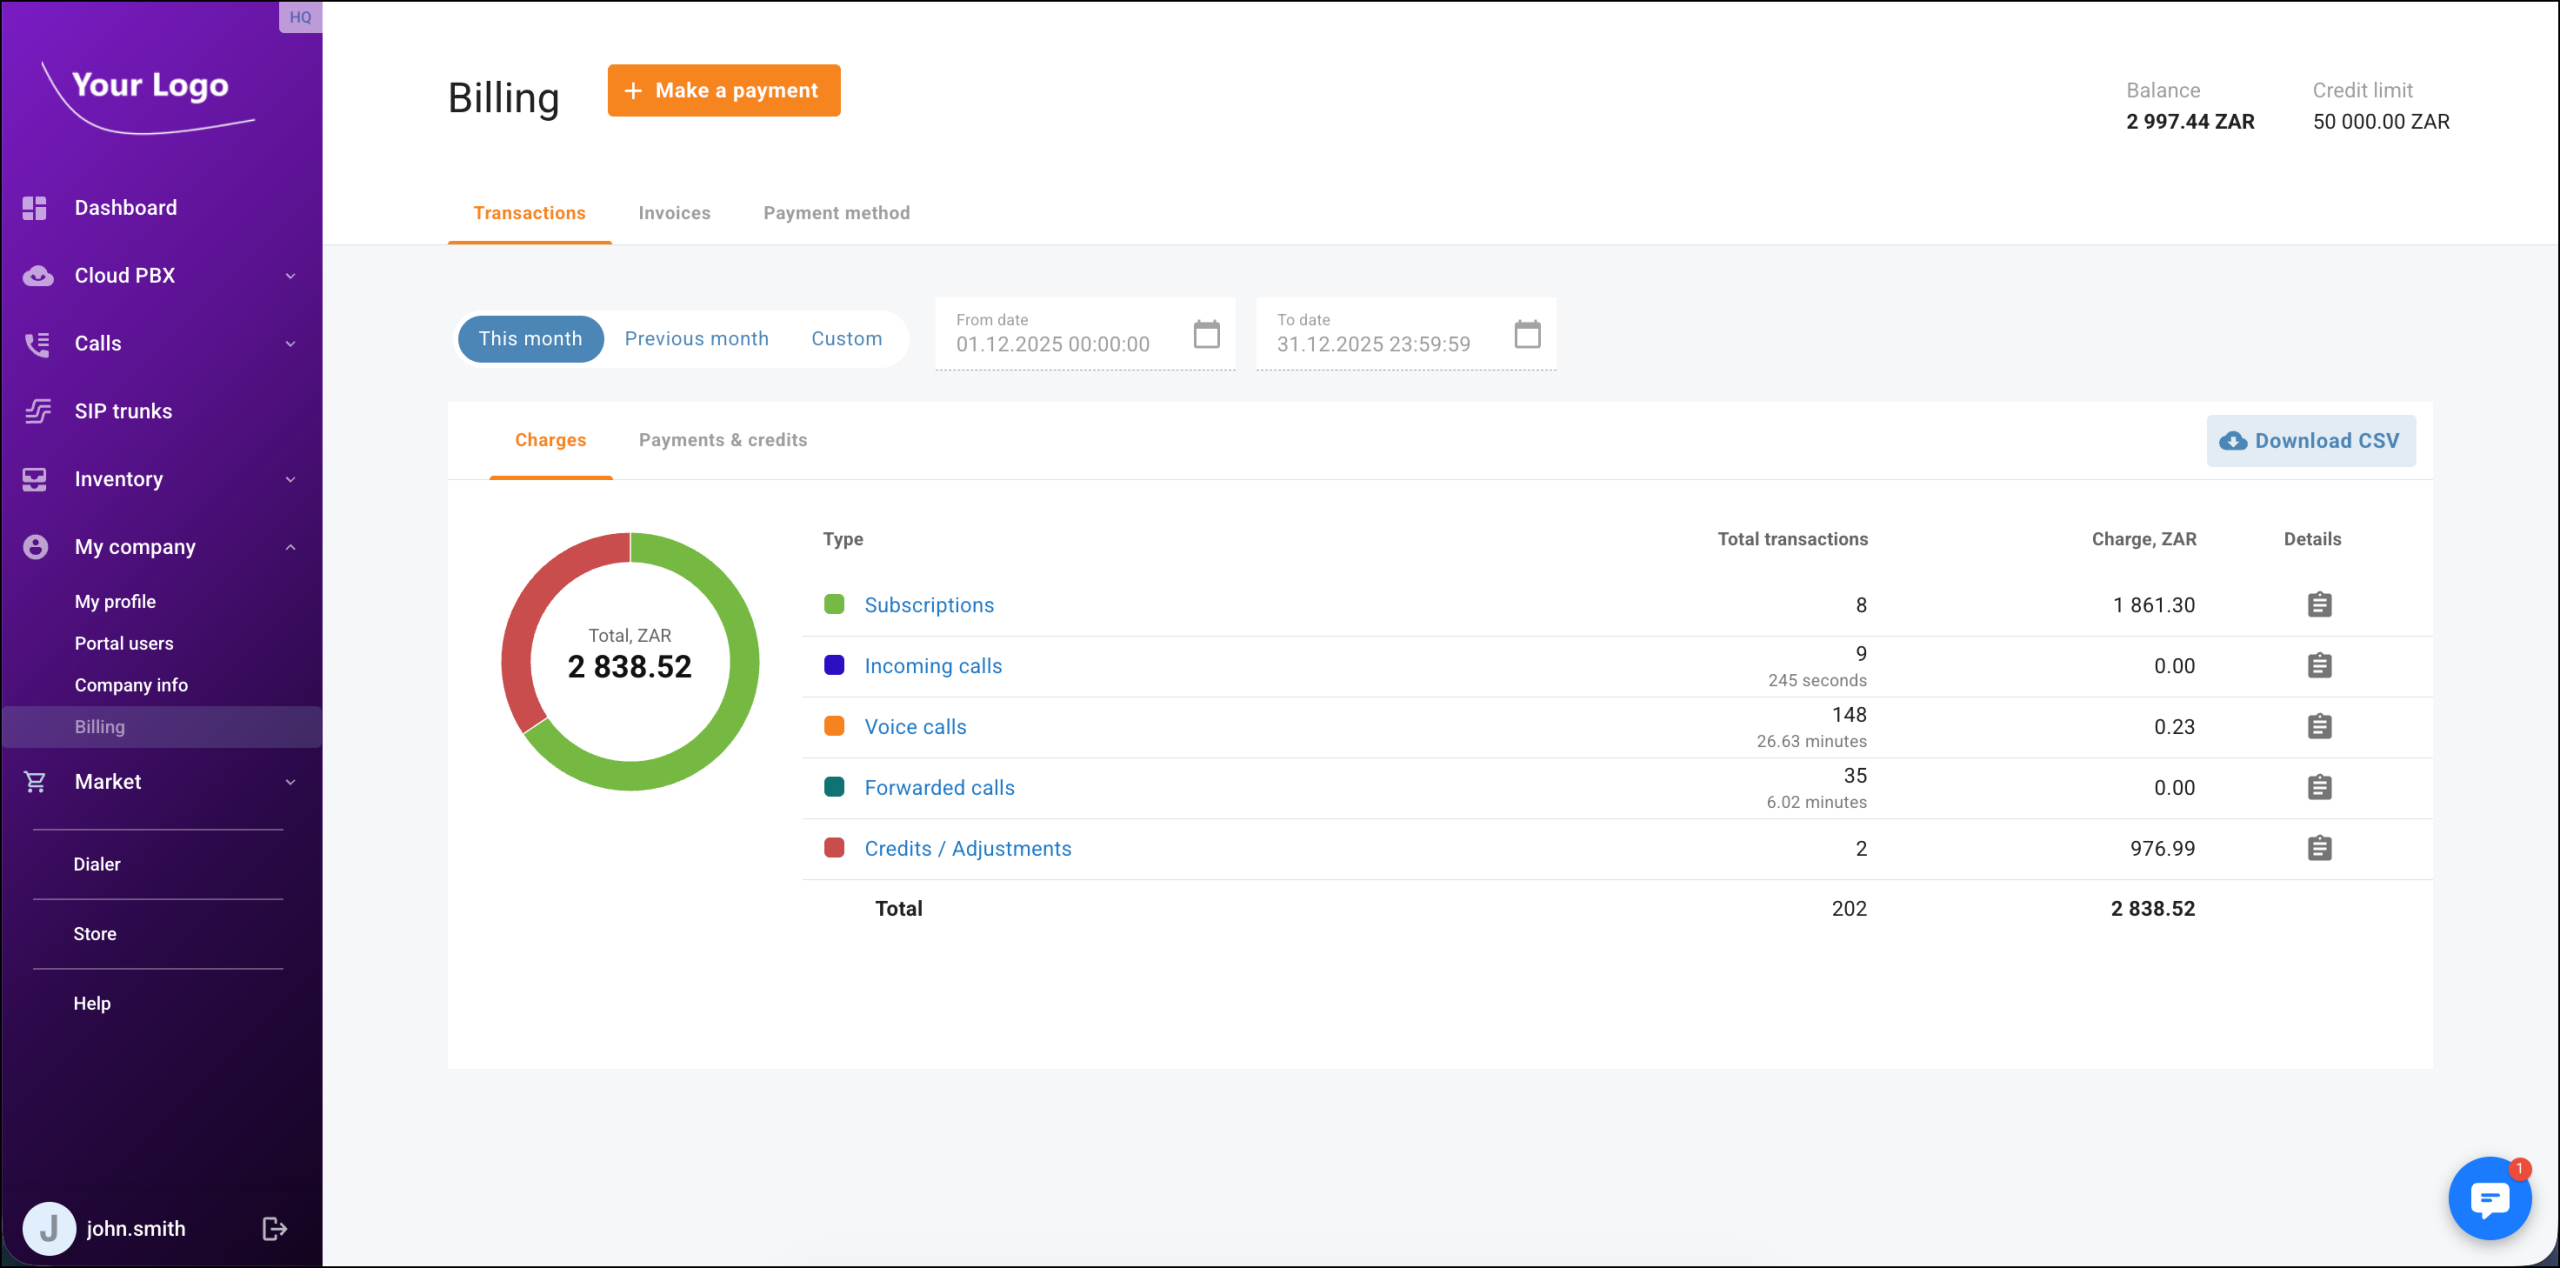Click the Dashboard sidebar icon

(35, 208)
